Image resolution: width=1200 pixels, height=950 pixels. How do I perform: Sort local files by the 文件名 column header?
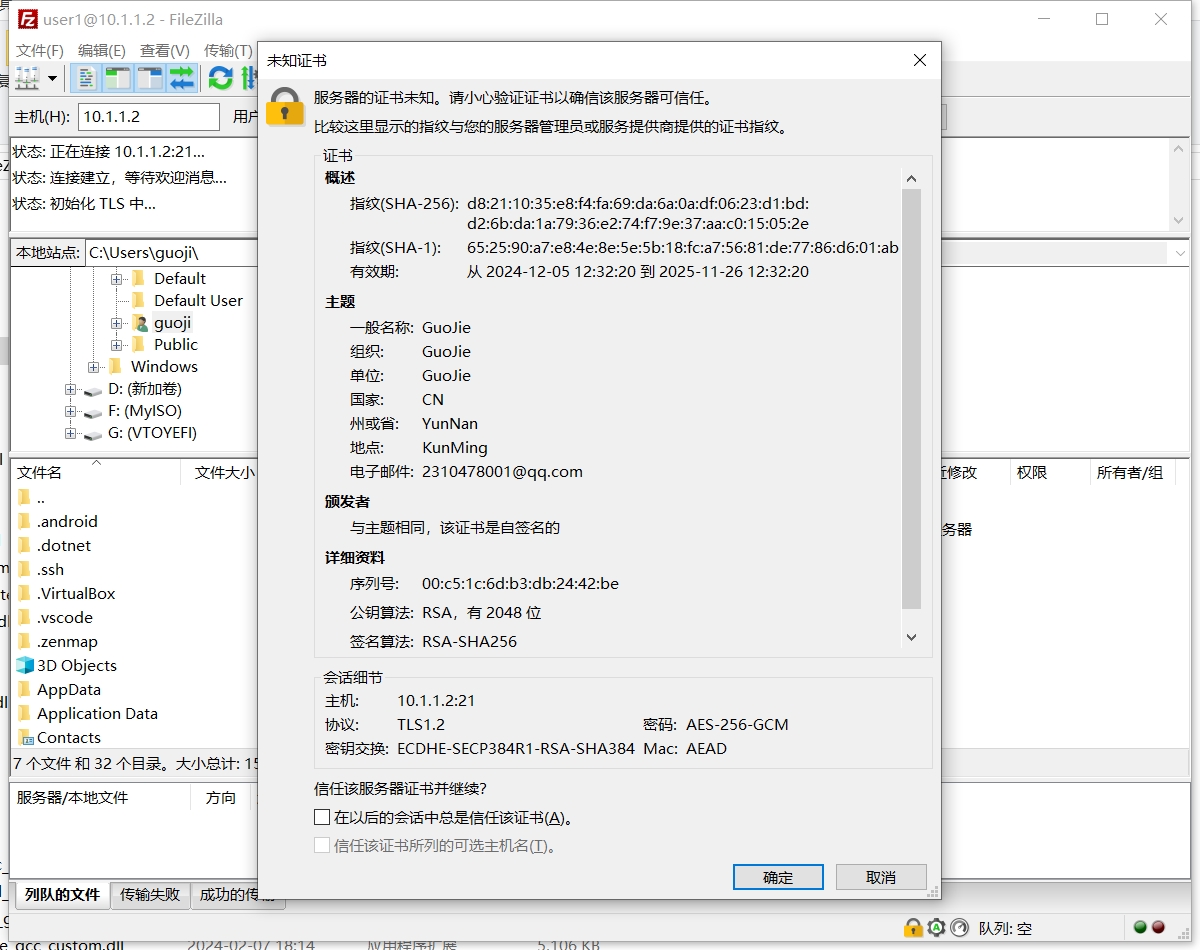coord(95,472)
